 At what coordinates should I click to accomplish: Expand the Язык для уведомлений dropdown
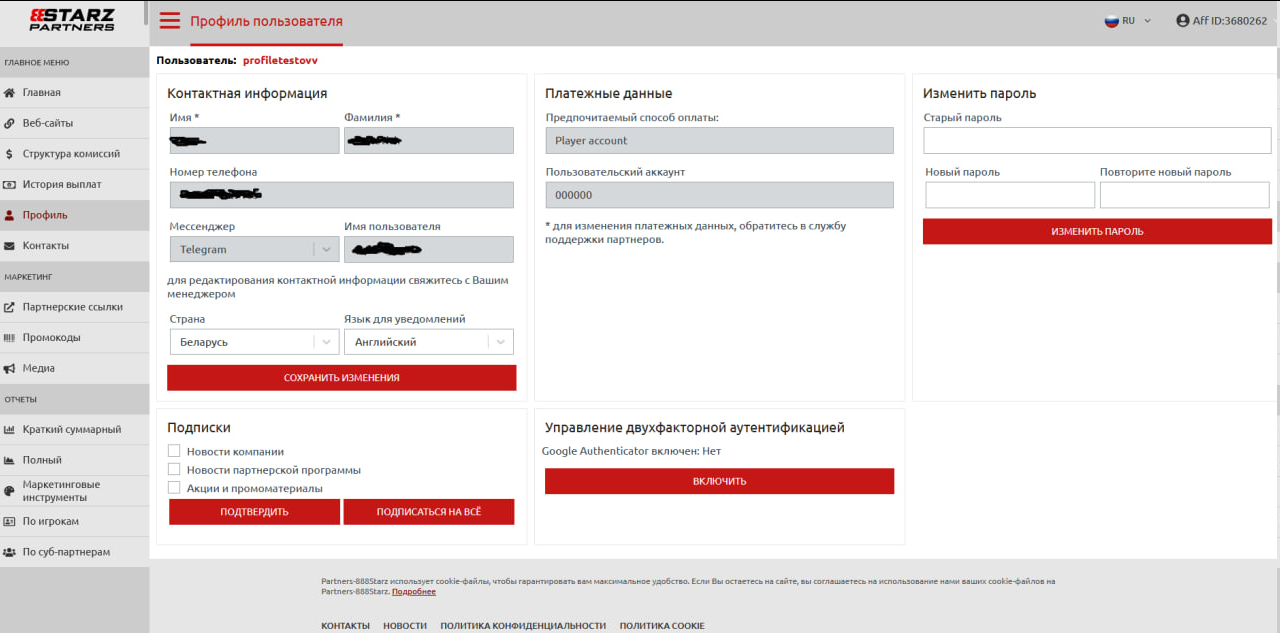click(428, 342)
